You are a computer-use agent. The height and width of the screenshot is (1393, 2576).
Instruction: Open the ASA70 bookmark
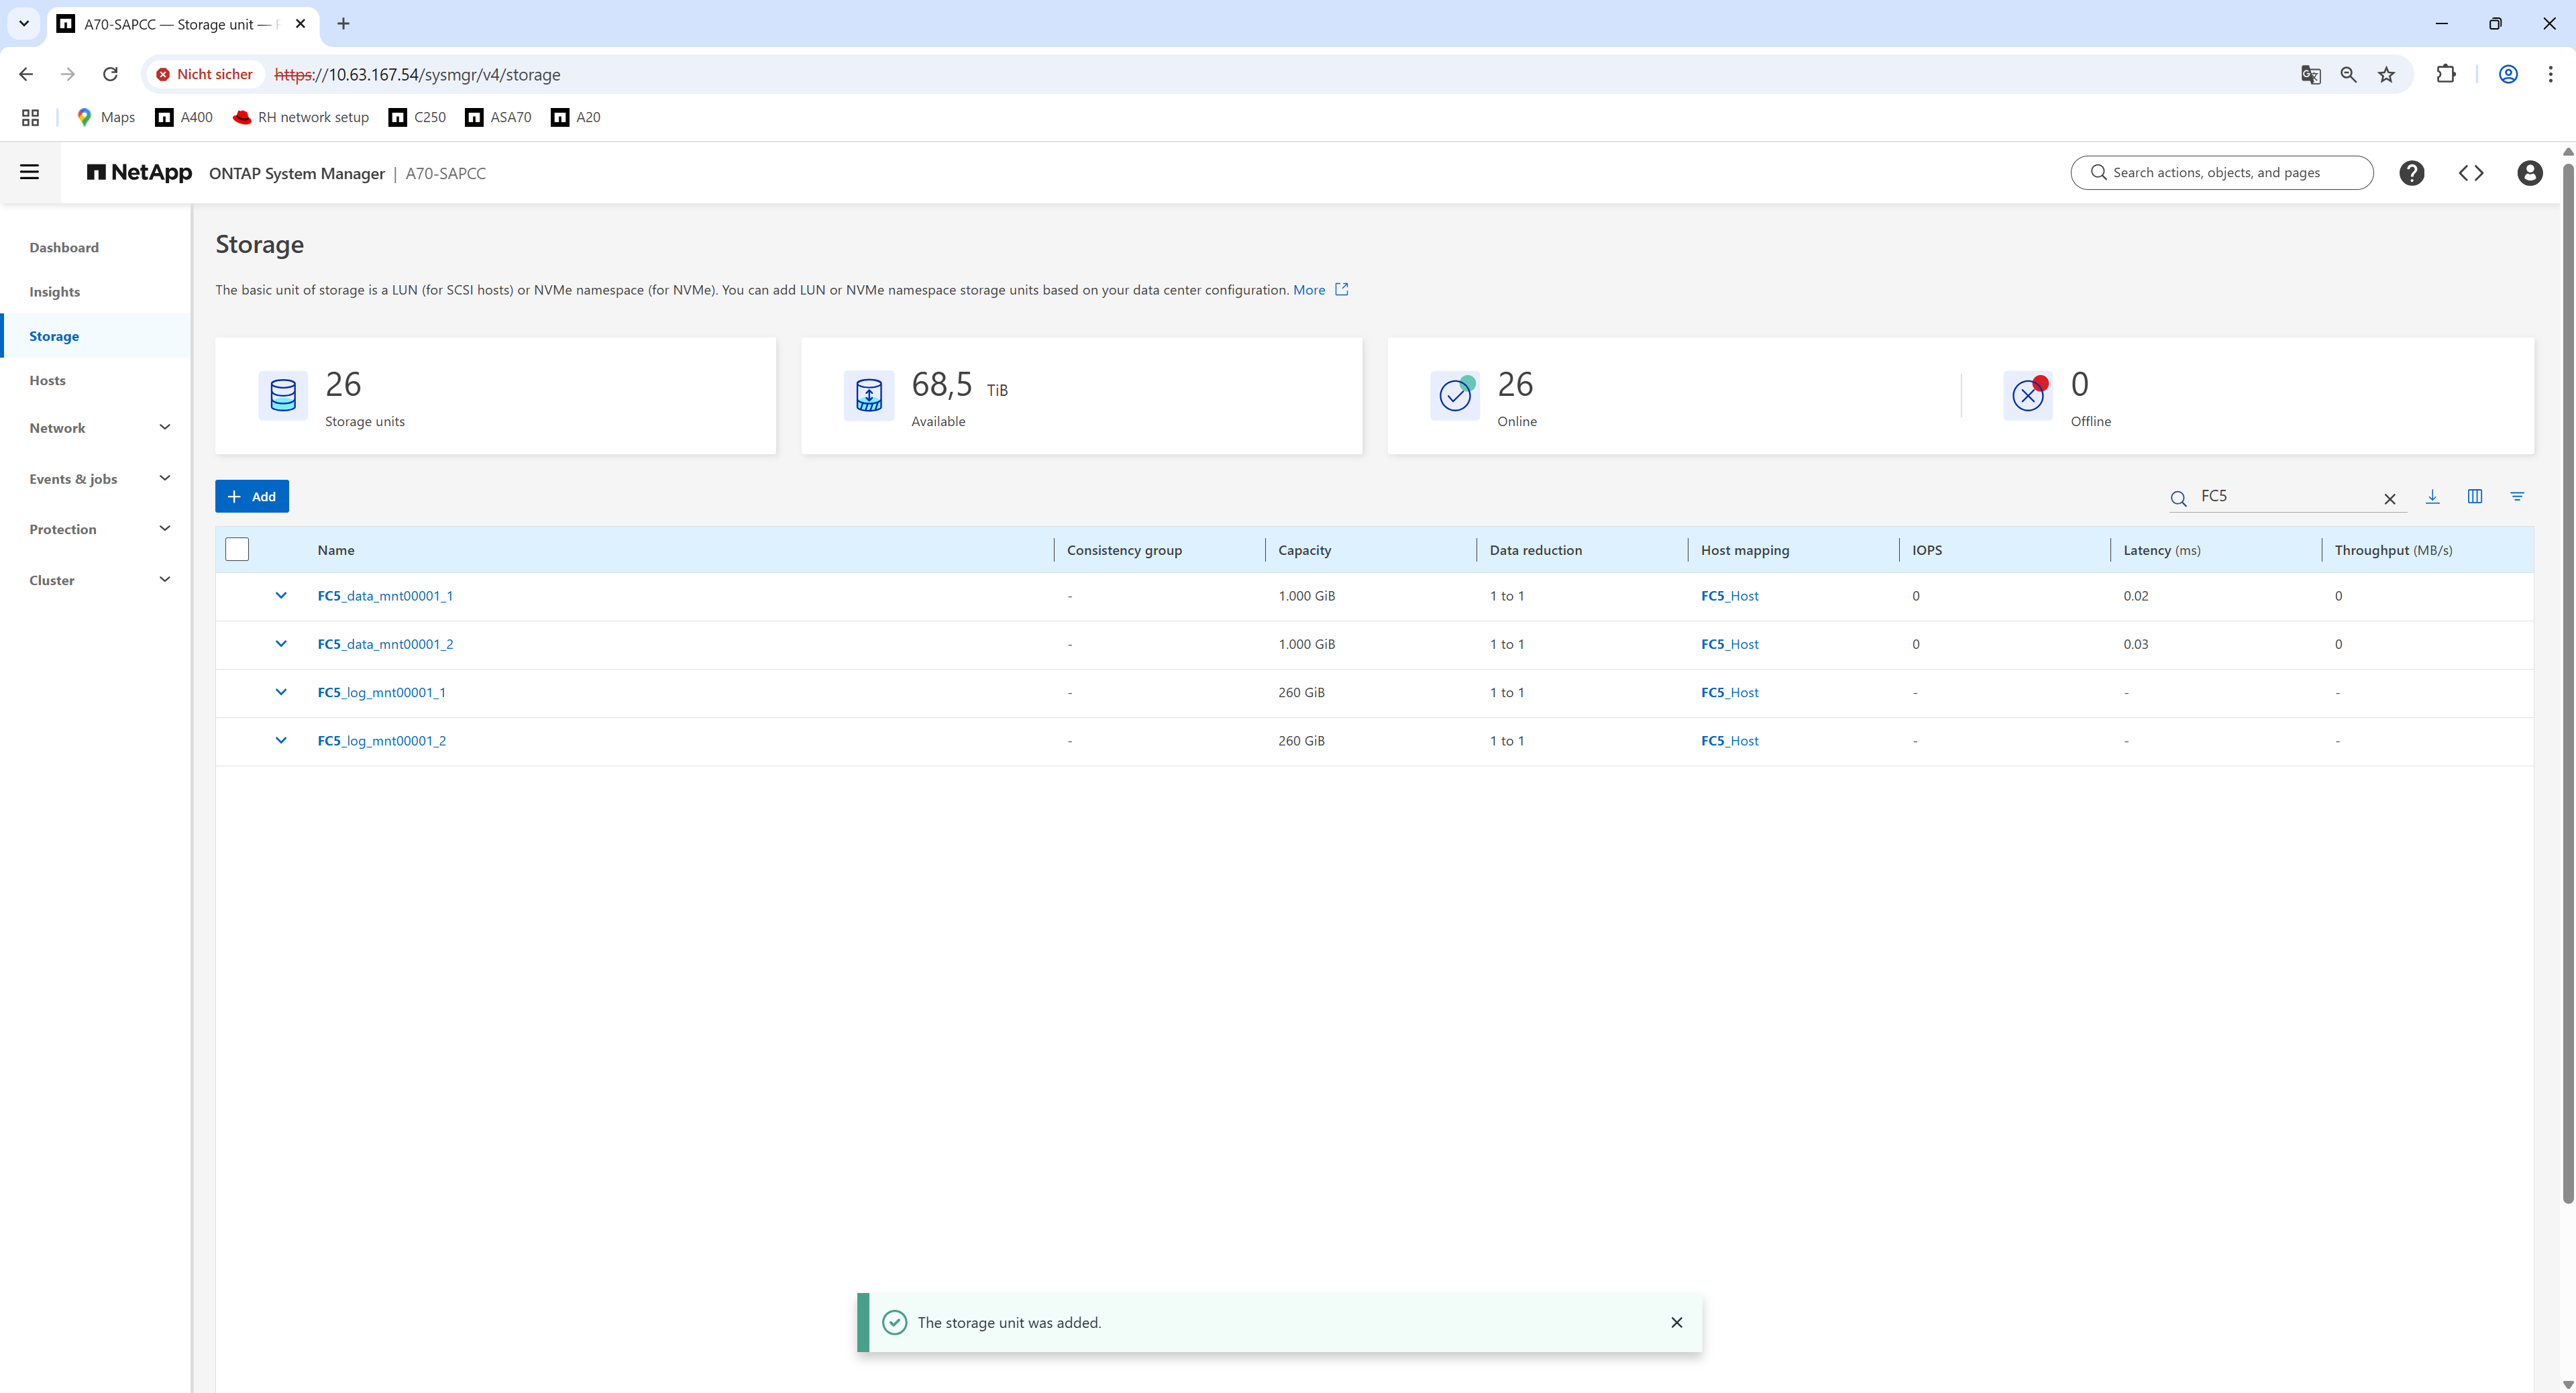(498, 117)
